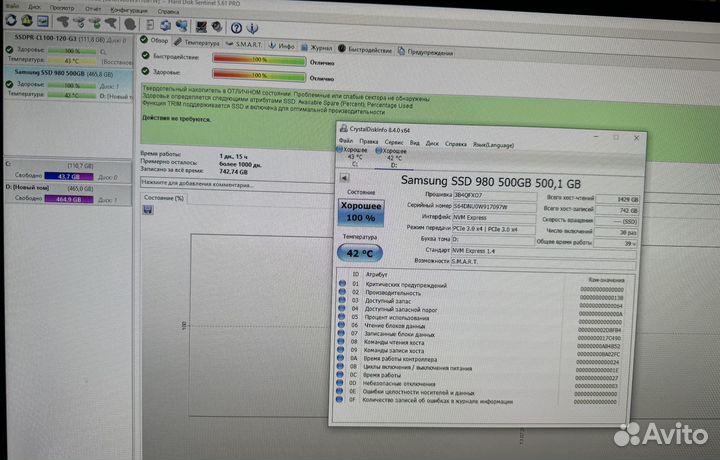The width and height of the screenshot is (720, 460).
Task: Switch to the Инфо tab
Action: (x=281, y=46)
